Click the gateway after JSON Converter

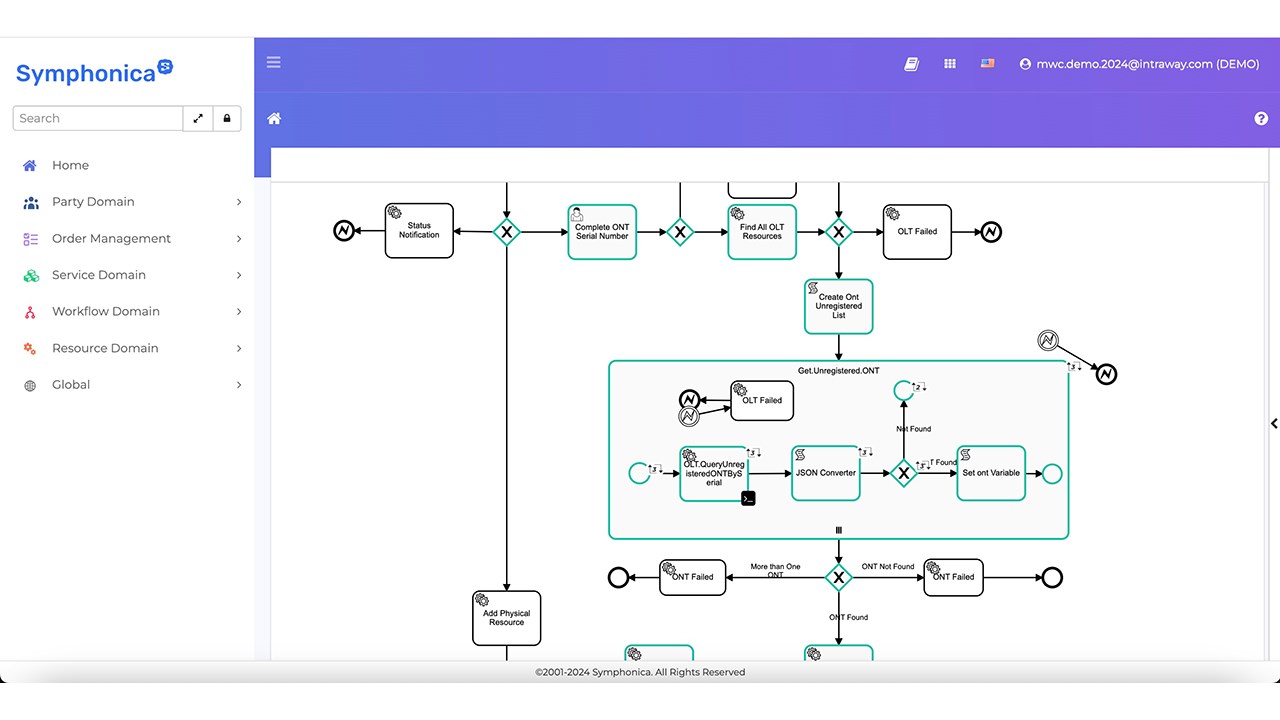click(x=903, y=473)
